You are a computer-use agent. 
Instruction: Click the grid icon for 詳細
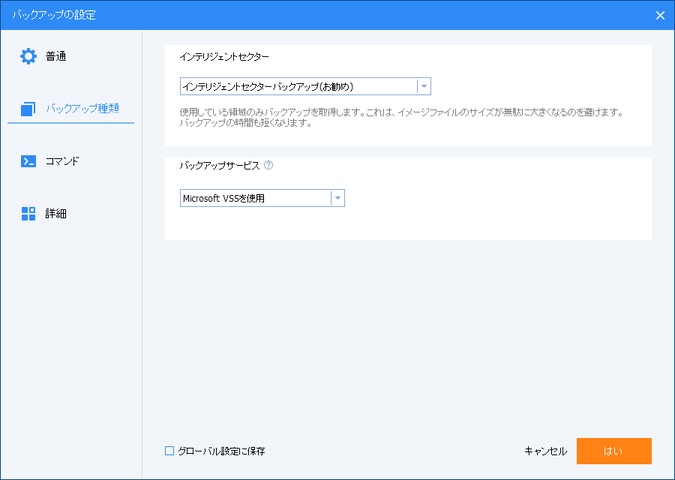(28, 214)
